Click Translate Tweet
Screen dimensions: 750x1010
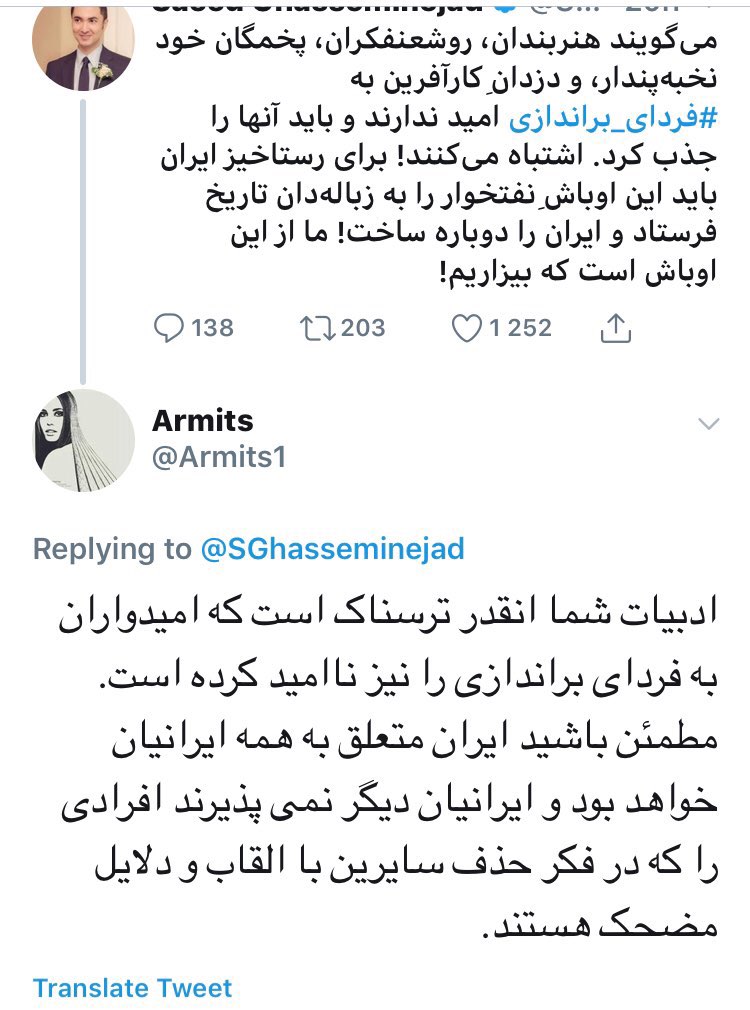[132, 988]
